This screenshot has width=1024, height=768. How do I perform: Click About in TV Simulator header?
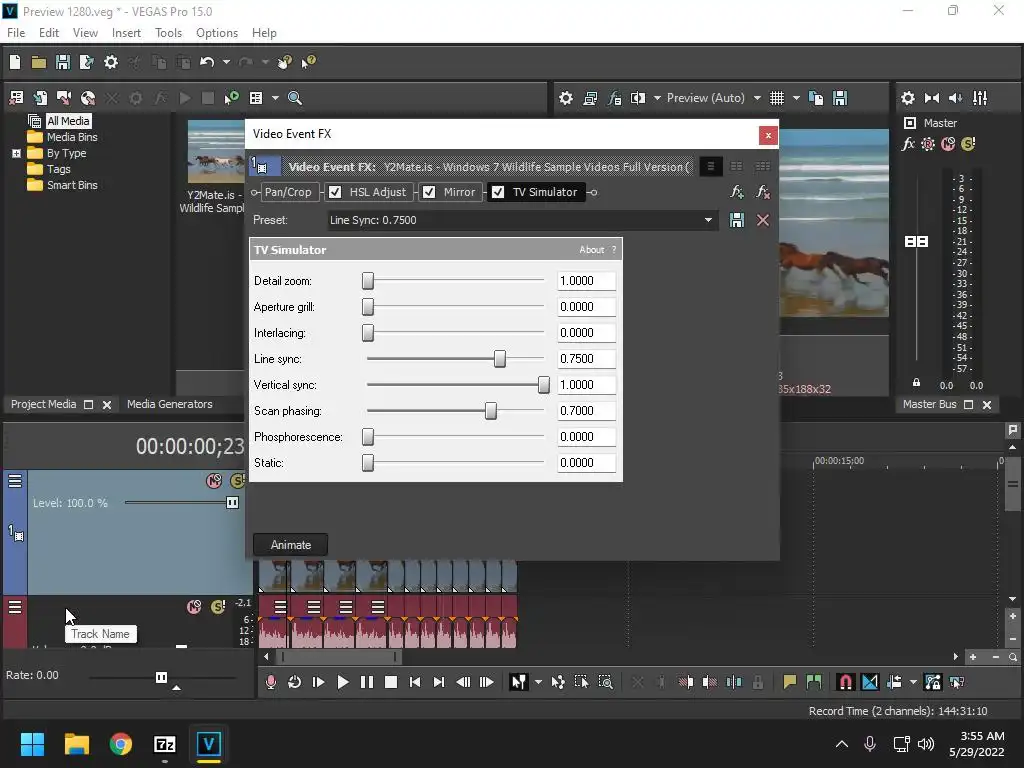tap(592, 249)
